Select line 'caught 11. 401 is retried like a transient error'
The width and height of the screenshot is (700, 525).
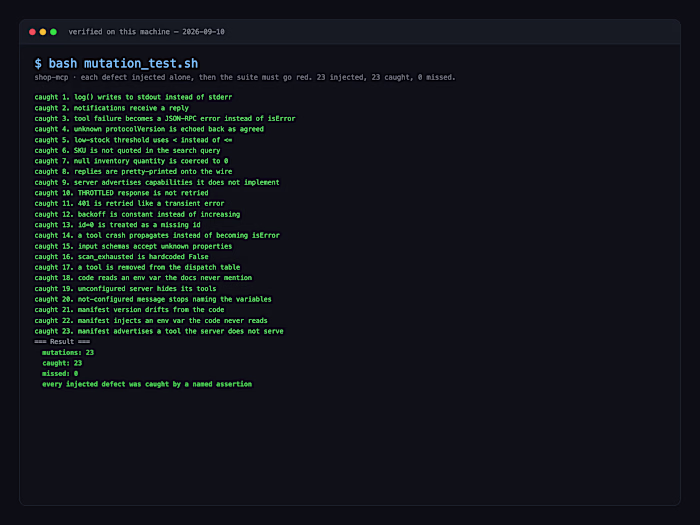(x=129, y=203)
